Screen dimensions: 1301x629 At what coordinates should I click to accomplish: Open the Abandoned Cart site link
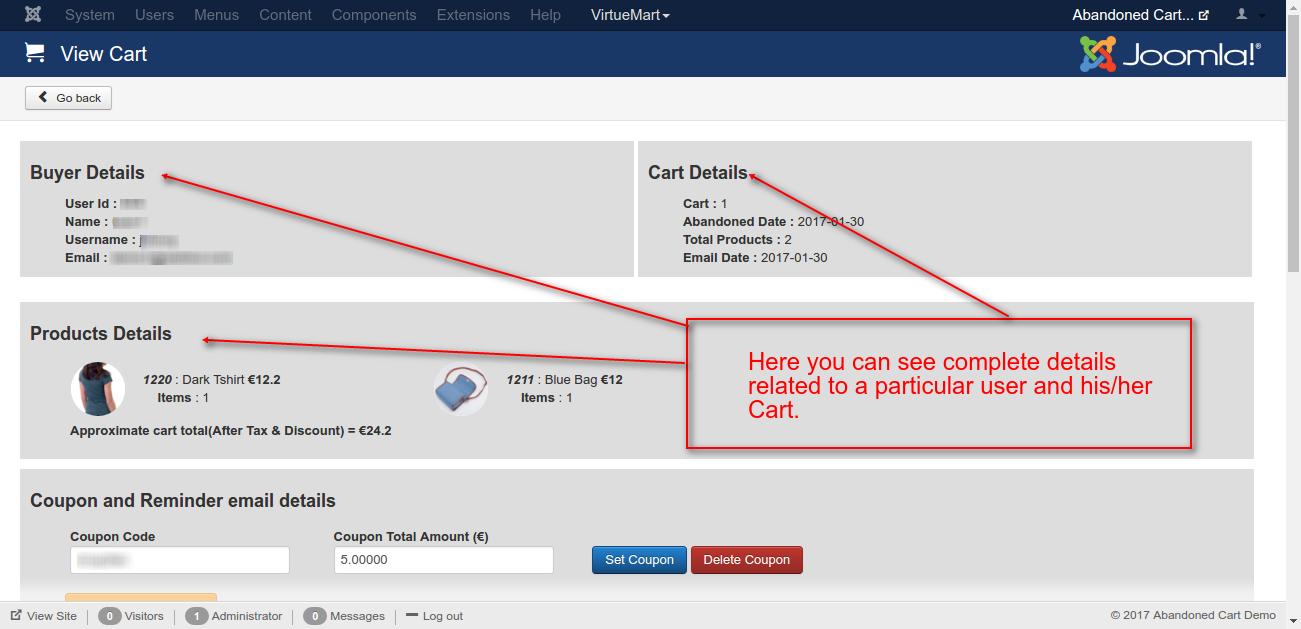(1140, 15)
